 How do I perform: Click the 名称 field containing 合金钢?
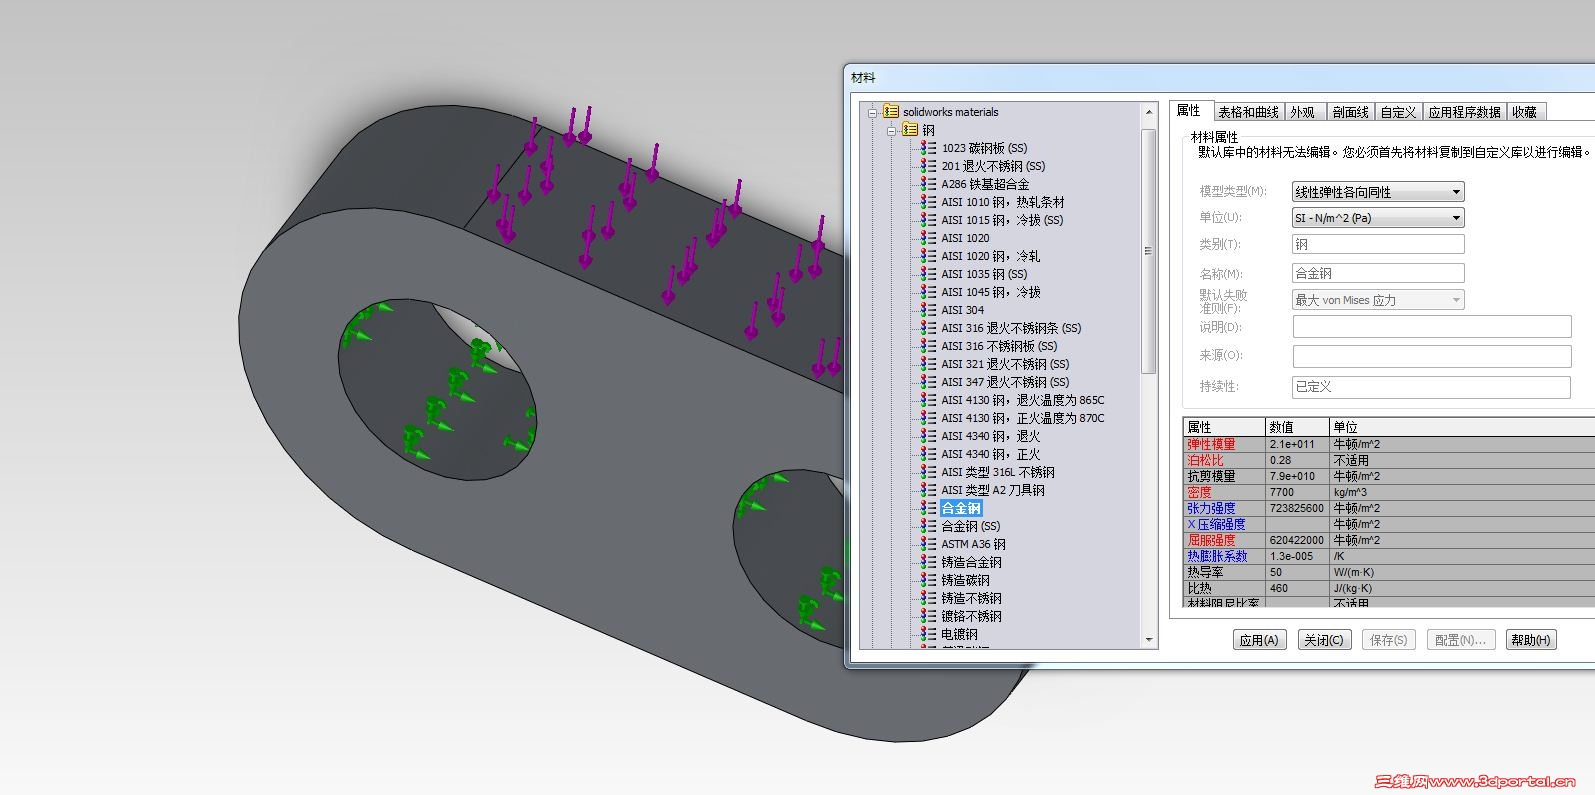(1378, 273)
